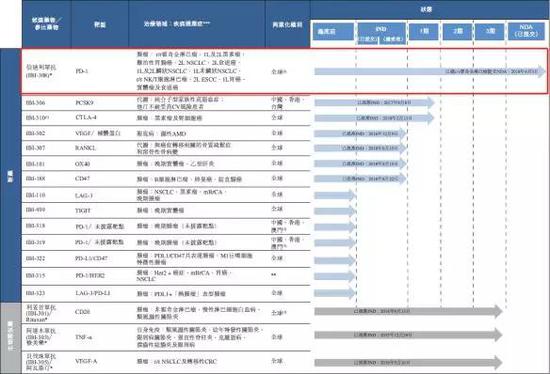Select the PD-1 target in highlighted row

82,71
